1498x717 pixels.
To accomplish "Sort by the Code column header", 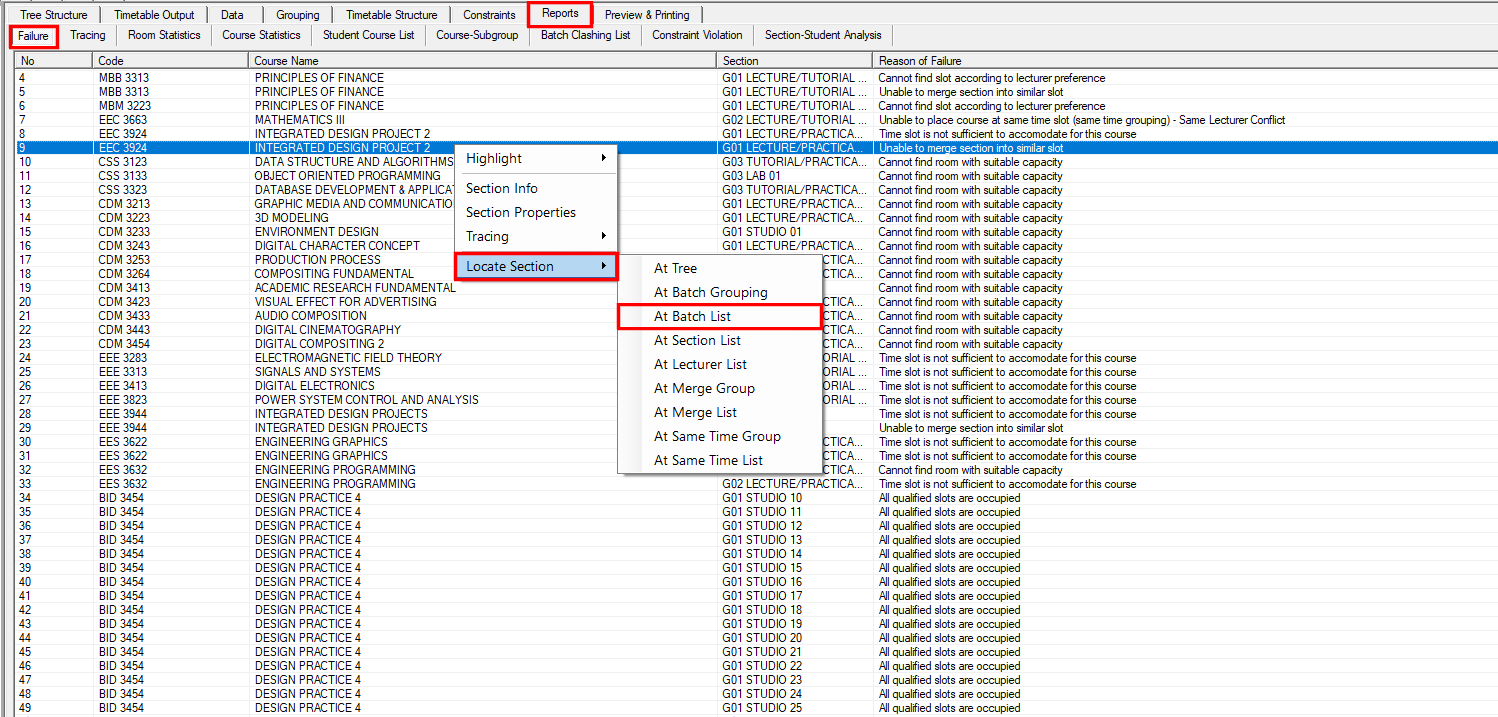I will [x=171, y=61].
